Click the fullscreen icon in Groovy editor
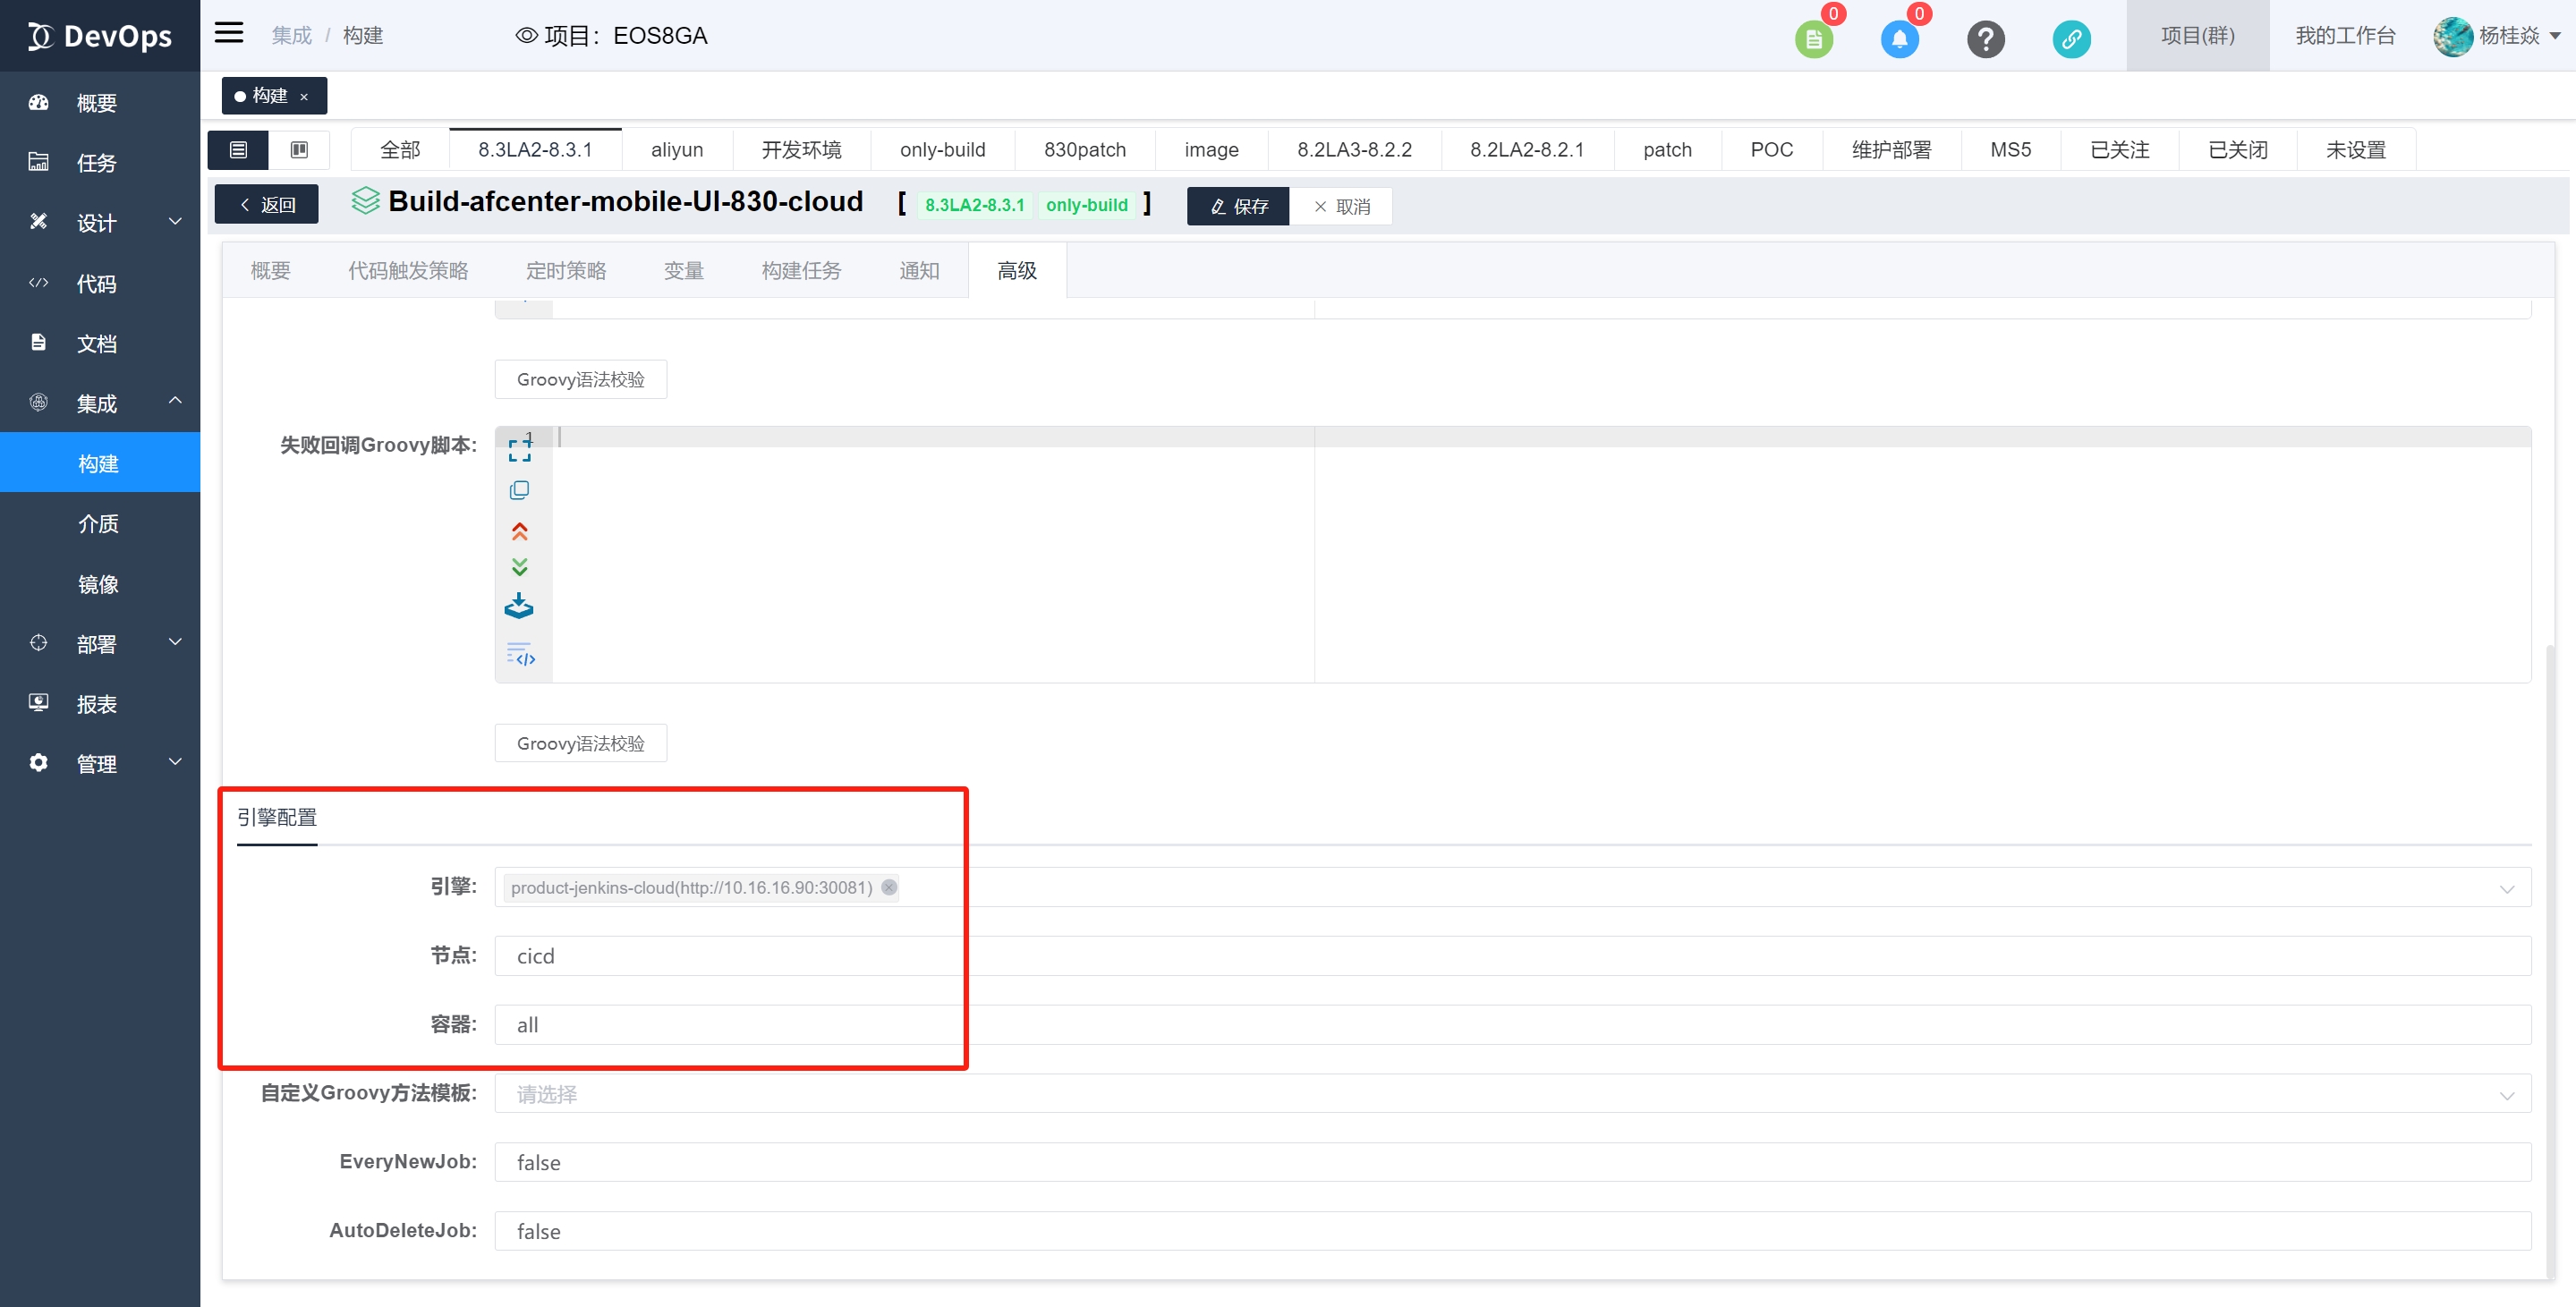 pyautogui.click(x=519, y=449)
